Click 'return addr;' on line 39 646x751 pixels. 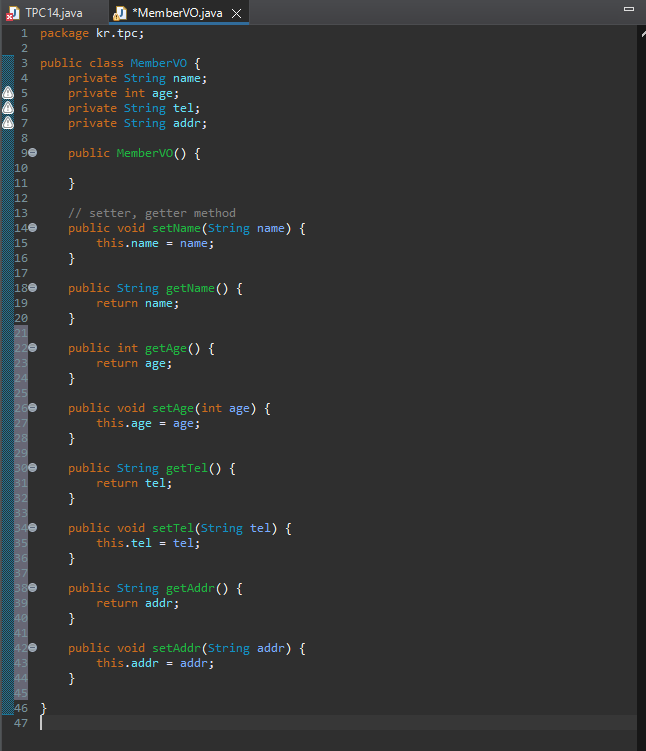click(x=137, y=603)
